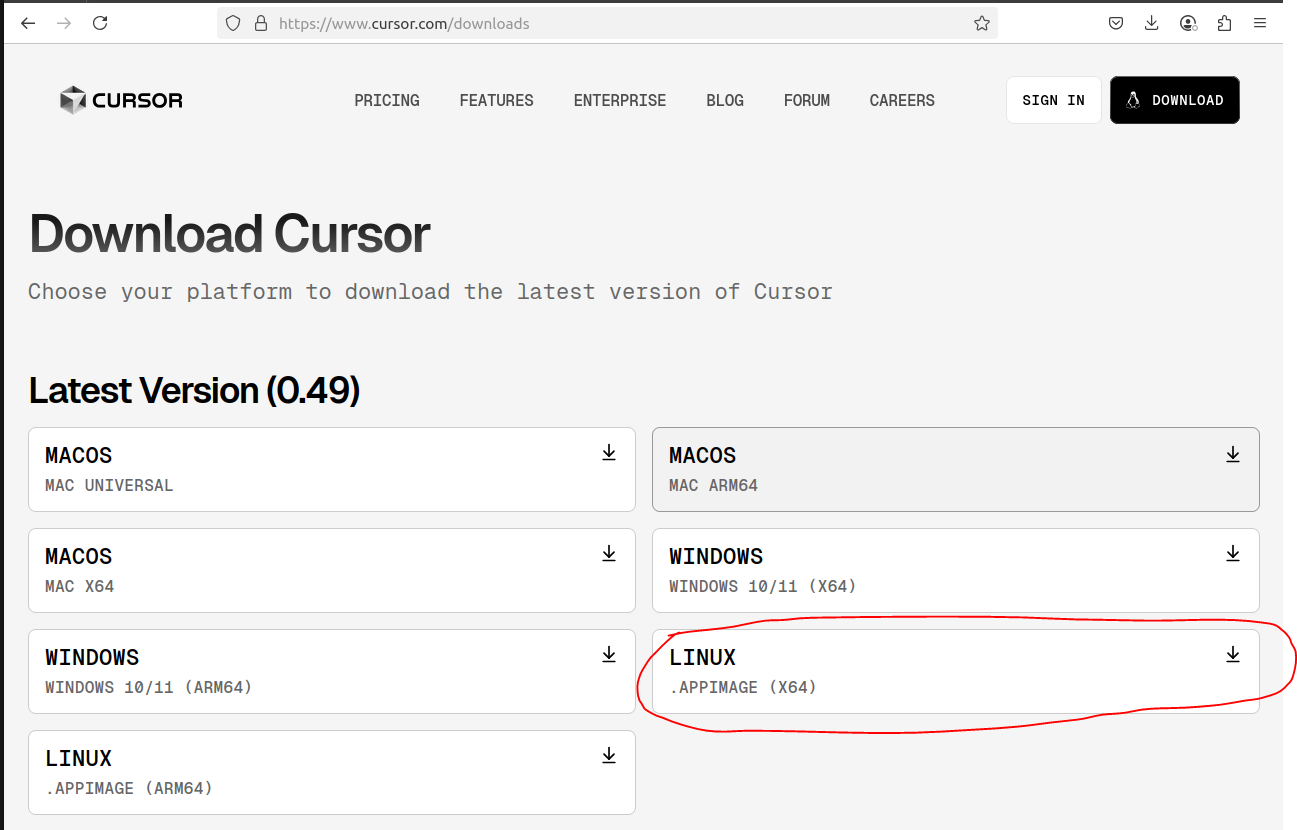
Task: Click the 'WINDOWS 10/11 (ARM64)' label
Action: pos(149,687)
